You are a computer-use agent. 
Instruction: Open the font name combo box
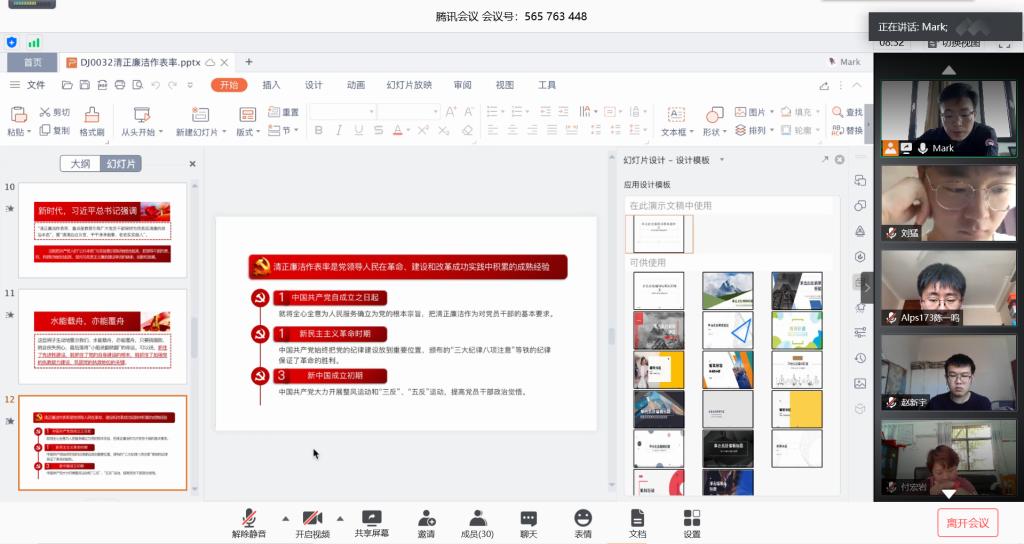pyautogui.click(x=340, y=112)
